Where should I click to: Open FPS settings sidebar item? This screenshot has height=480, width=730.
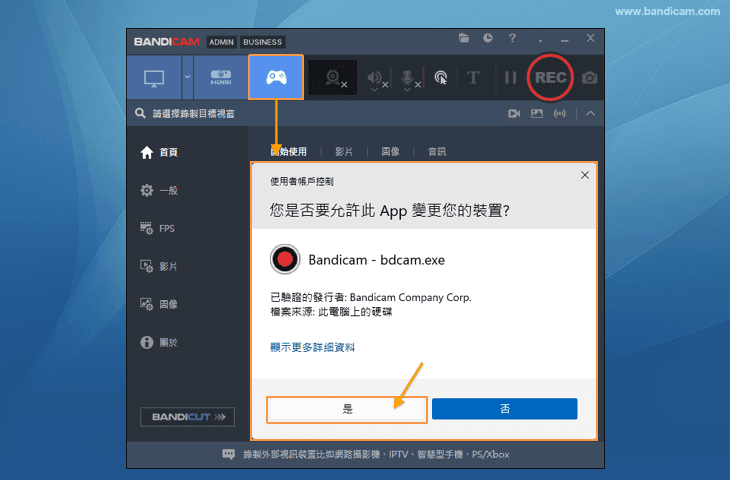pos(157,228)
